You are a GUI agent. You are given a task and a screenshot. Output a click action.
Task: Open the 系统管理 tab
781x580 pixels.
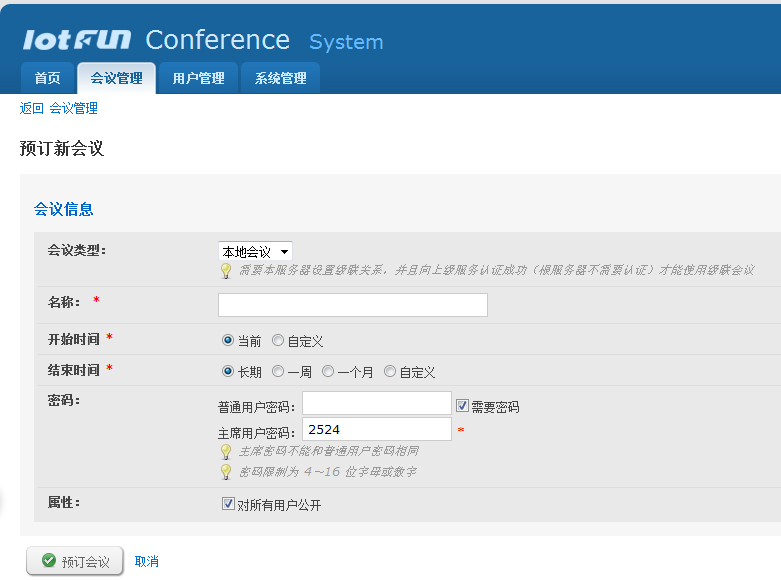tap(280, 78)
